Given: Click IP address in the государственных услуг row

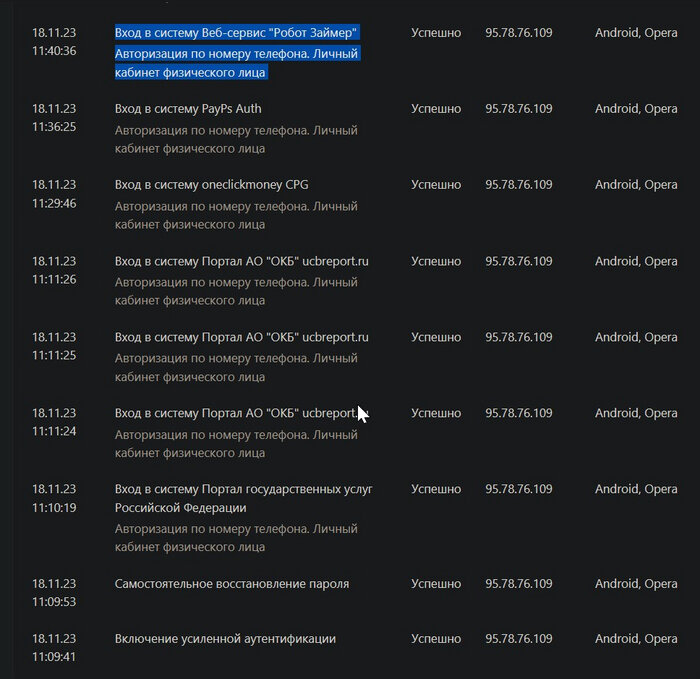Looking at the screenshot, I should click(519, 489).
